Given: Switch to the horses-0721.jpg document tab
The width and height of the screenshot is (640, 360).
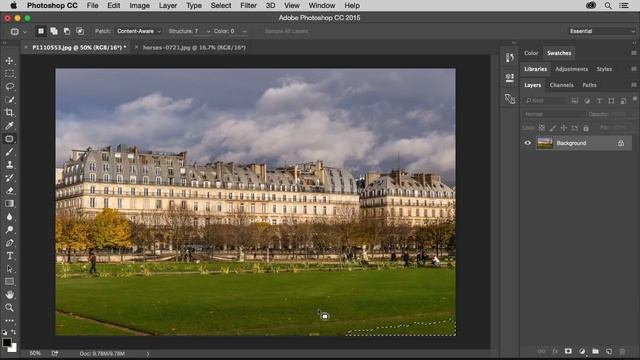Looking at the screenshot, I should pyautogui.click(x=194, y=47).
